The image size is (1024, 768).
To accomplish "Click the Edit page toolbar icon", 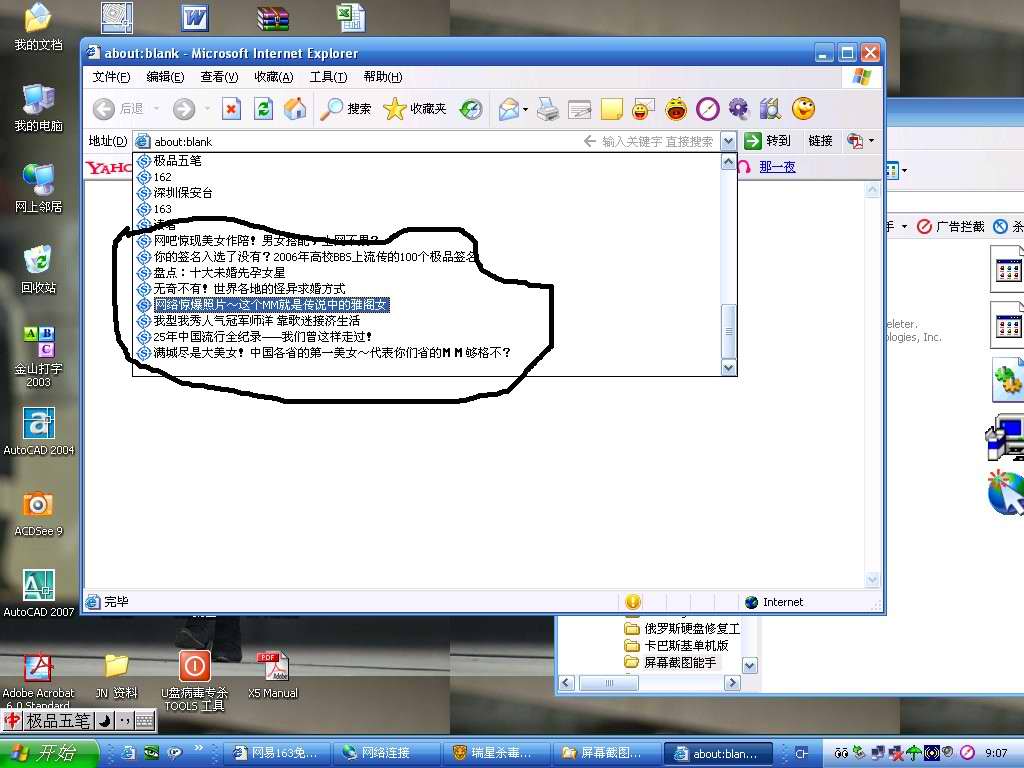I will [x=579, y=109].
